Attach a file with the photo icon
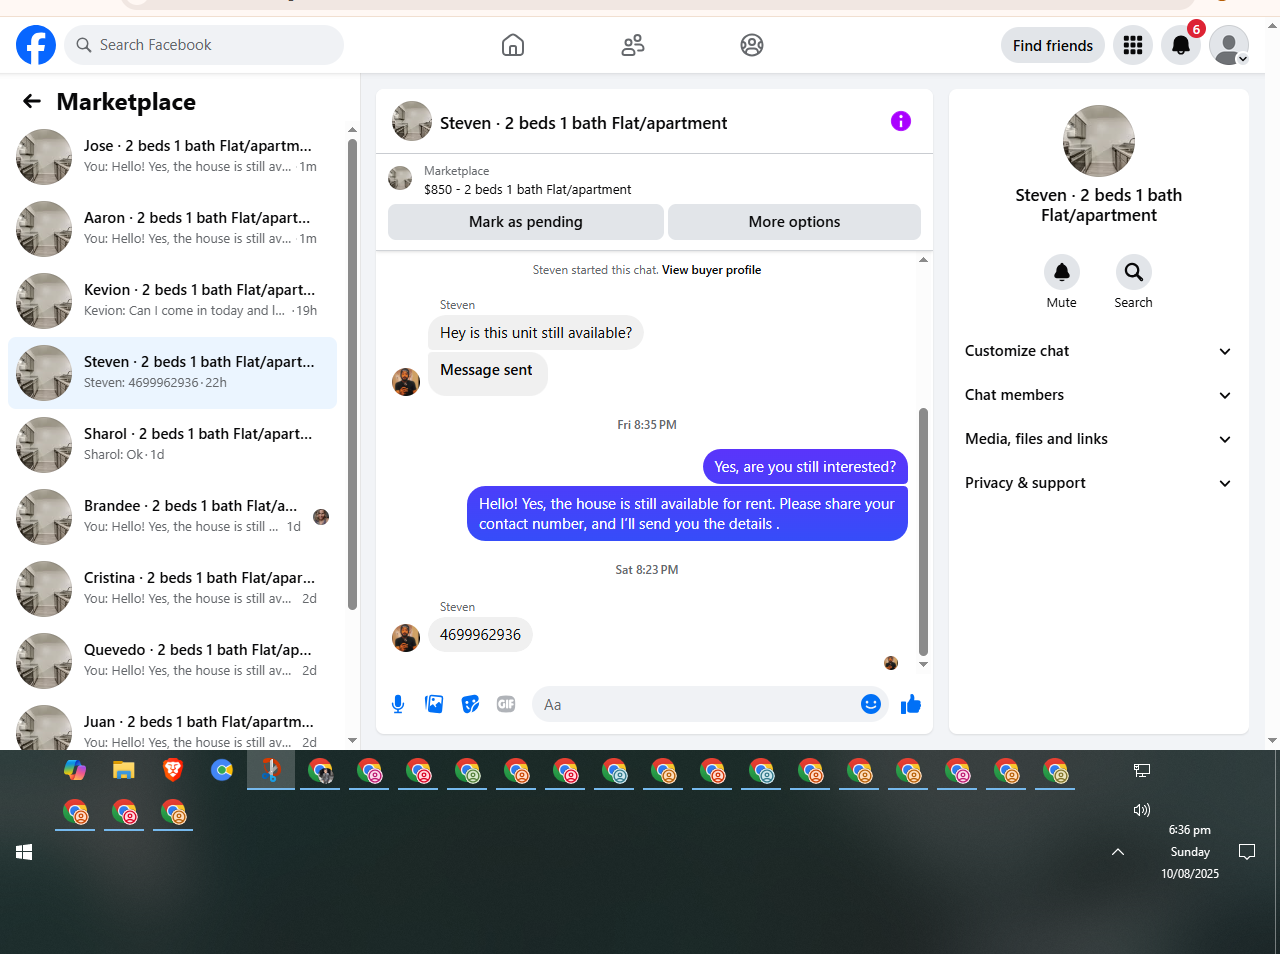This screenshot has height=954, width=1280. click(434, 704)
